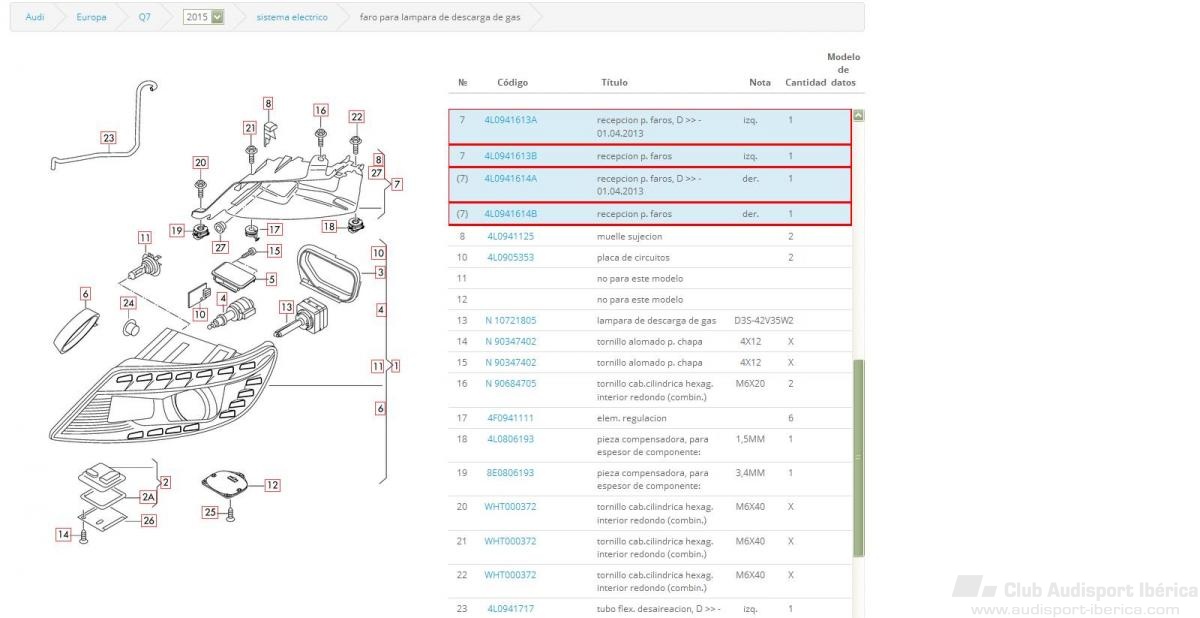Open code WHT000372 in row 20

point(510,507)
